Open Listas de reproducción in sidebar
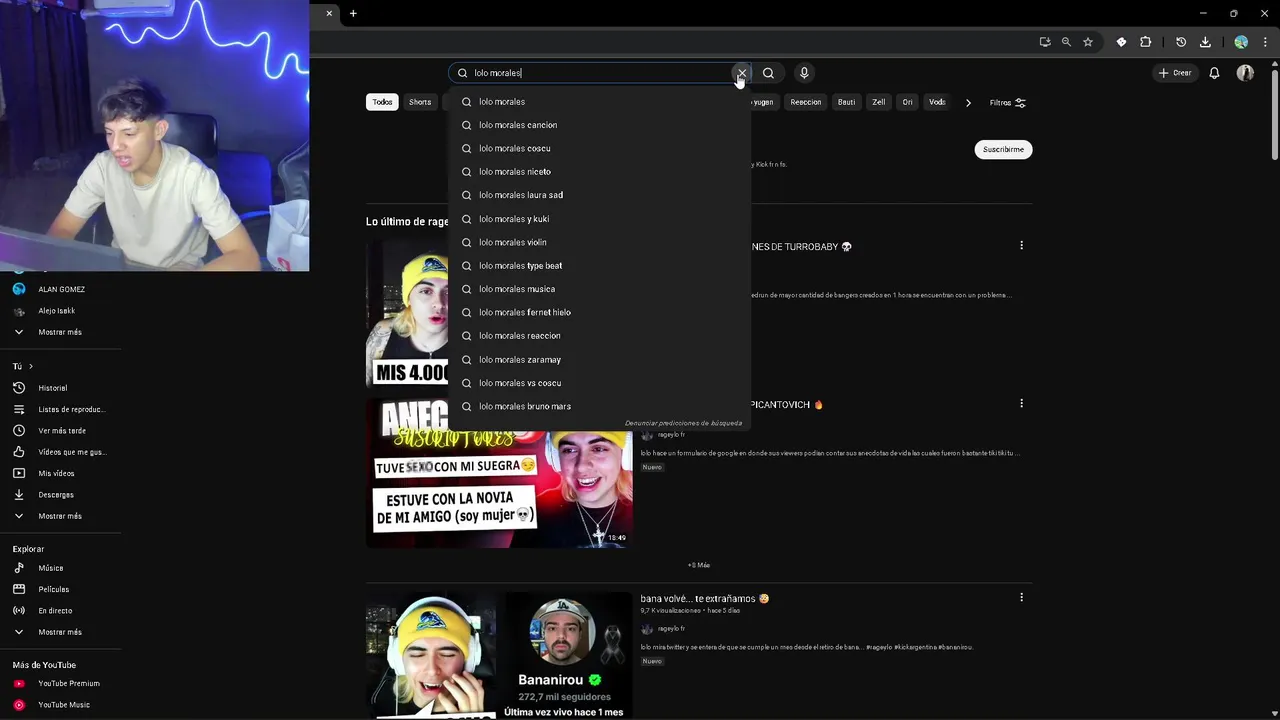1280x720 pixels. coord(61,409)
